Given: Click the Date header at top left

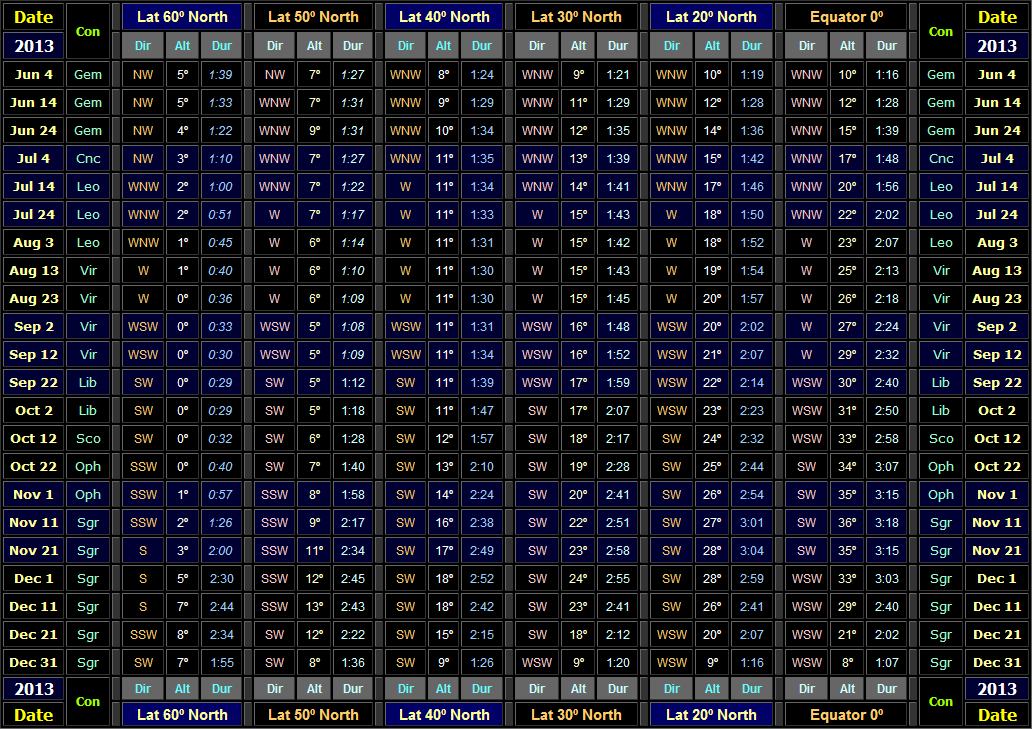Looking at the screenshot, I should pos(33,16).
